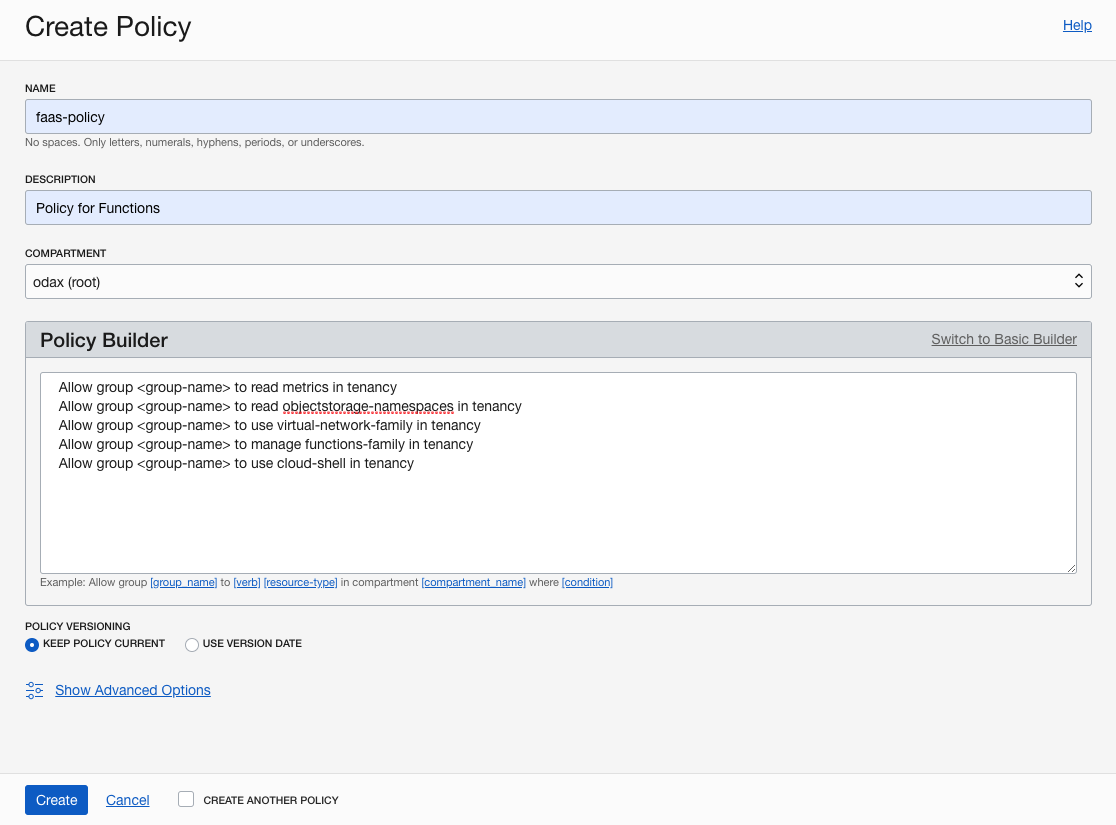Screen dimensions: 1116x825
Task: Select Keep Policy Current radio button
Action: 32,645
